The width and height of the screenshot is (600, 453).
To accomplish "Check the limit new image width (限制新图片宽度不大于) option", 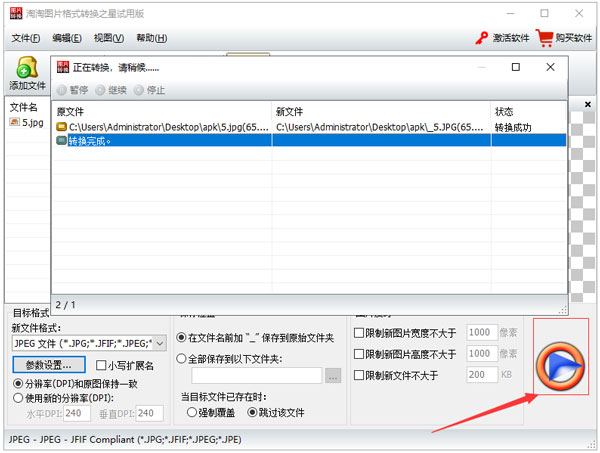I will pos(360,332).
